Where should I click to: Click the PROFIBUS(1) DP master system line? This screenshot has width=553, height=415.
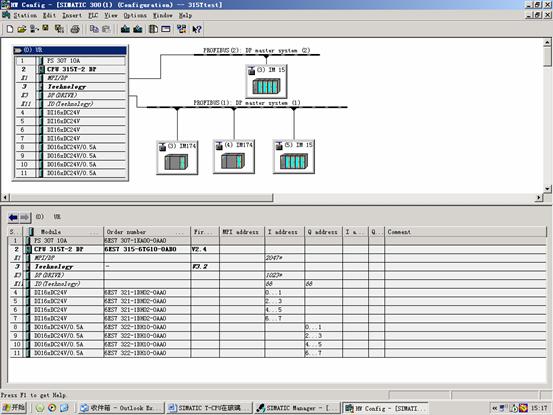tap(247, 107)
